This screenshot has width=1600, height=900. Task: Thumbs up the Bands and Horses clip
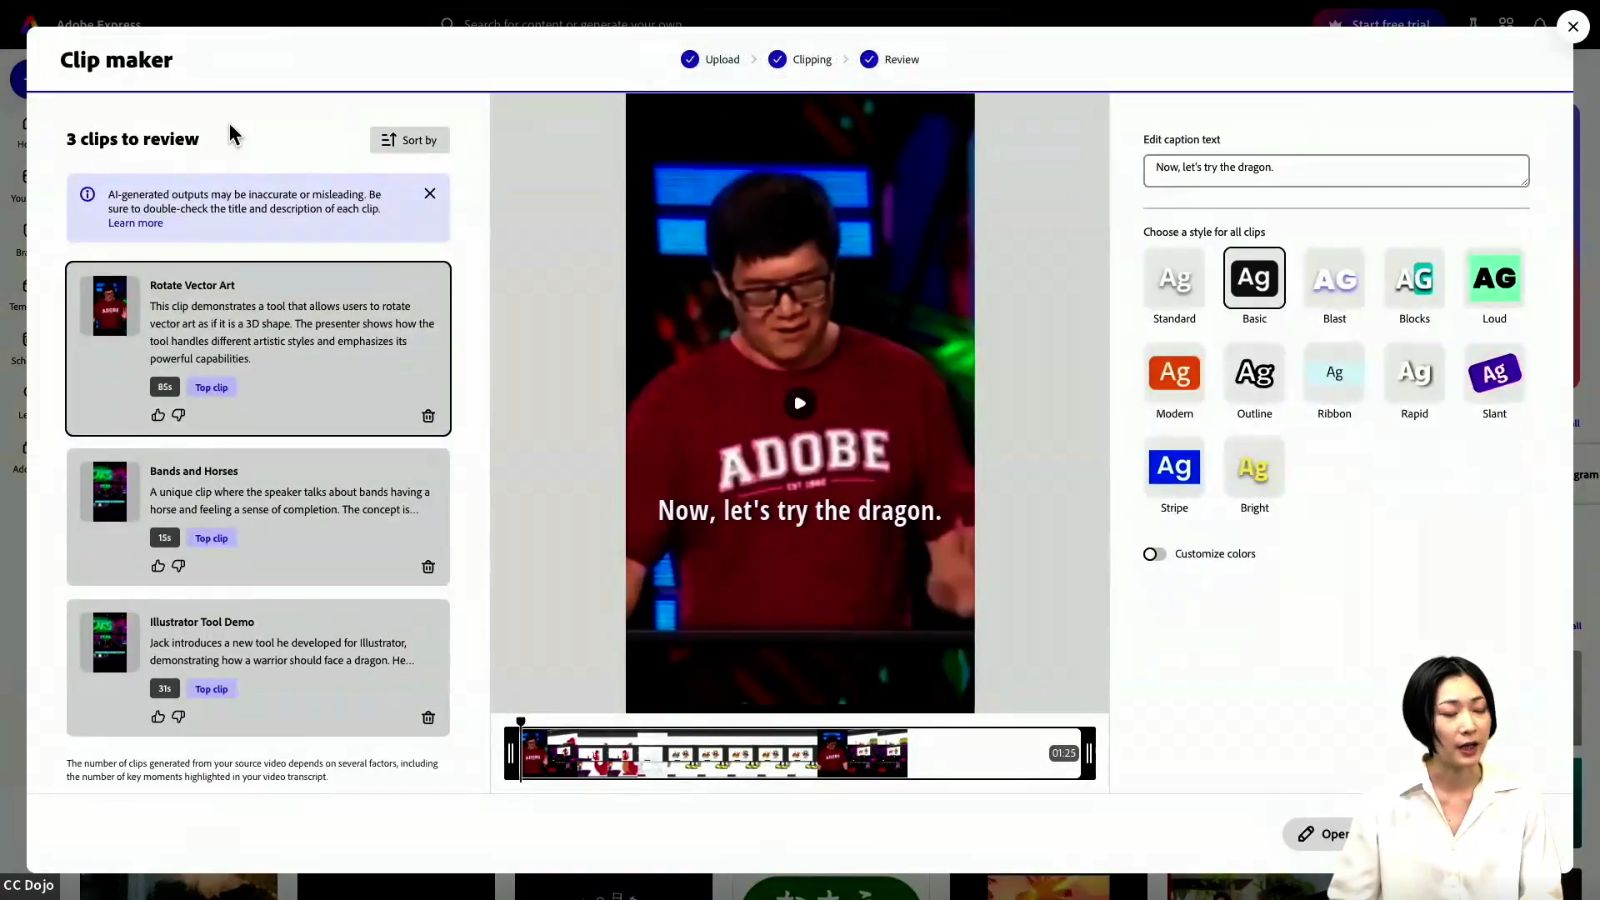pos(158,566)
